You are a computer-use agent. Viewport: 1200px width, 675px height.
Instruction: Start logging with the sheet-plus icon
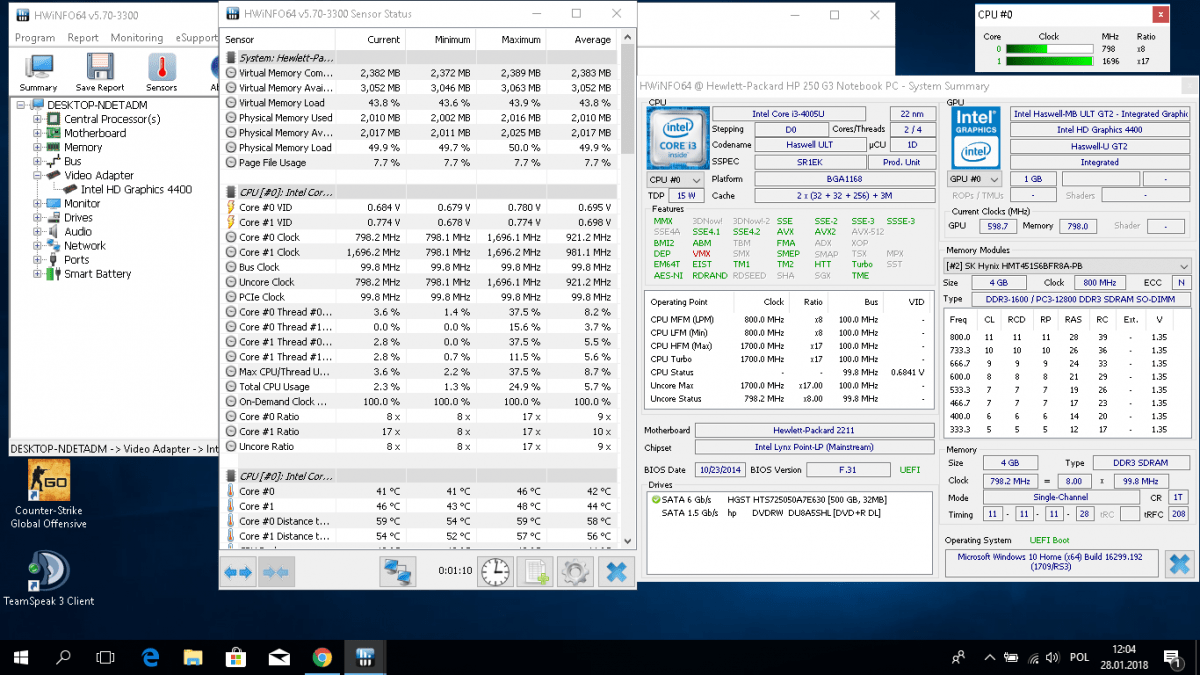536,572
